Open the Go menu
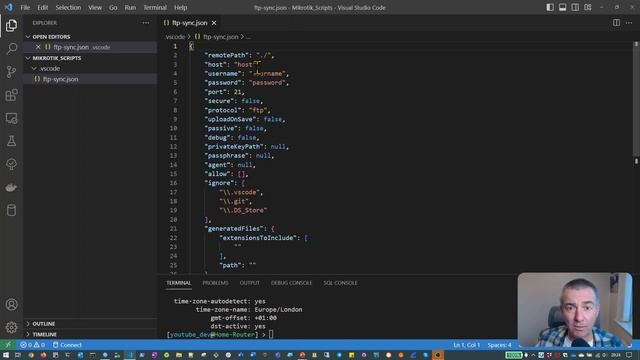This screenshot has width=640, height=360. click(x=113, y=7)
